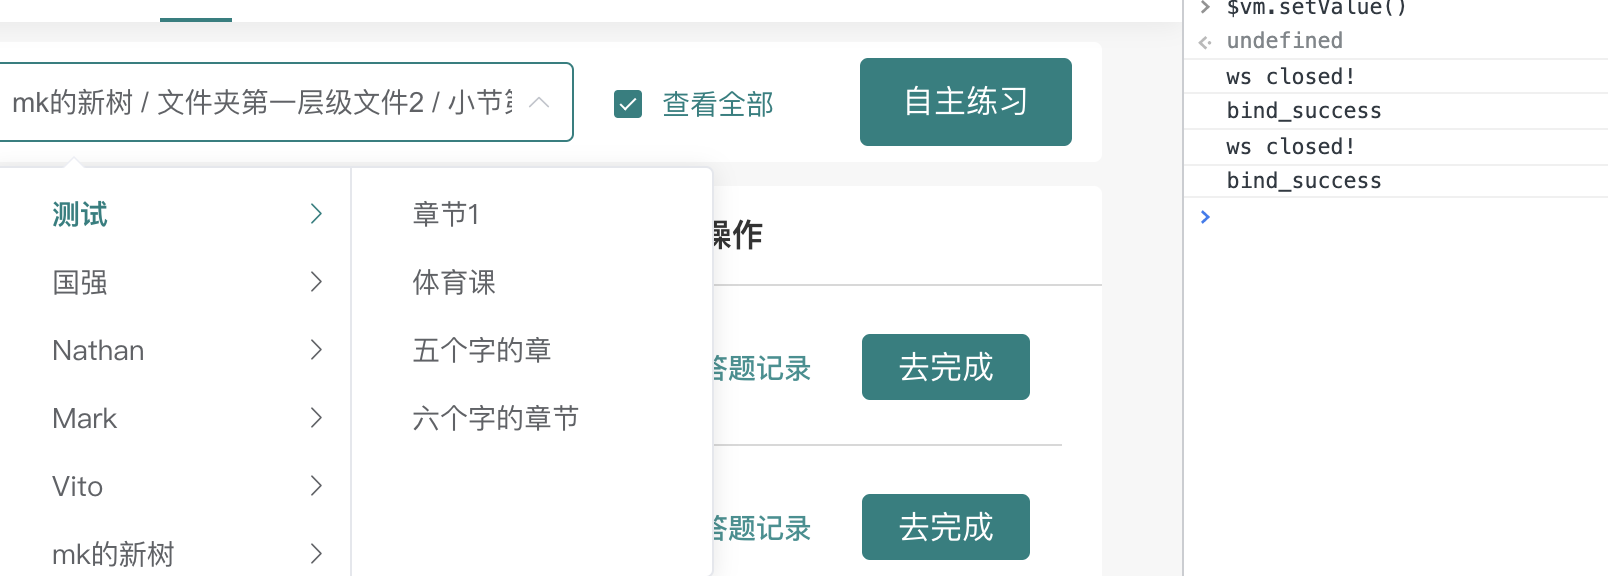The height and width of the screenshot is (576, 1608).
Task: Select 六个字的章节 chapter option
Action: pyautogui.click(x=496, y=418)
